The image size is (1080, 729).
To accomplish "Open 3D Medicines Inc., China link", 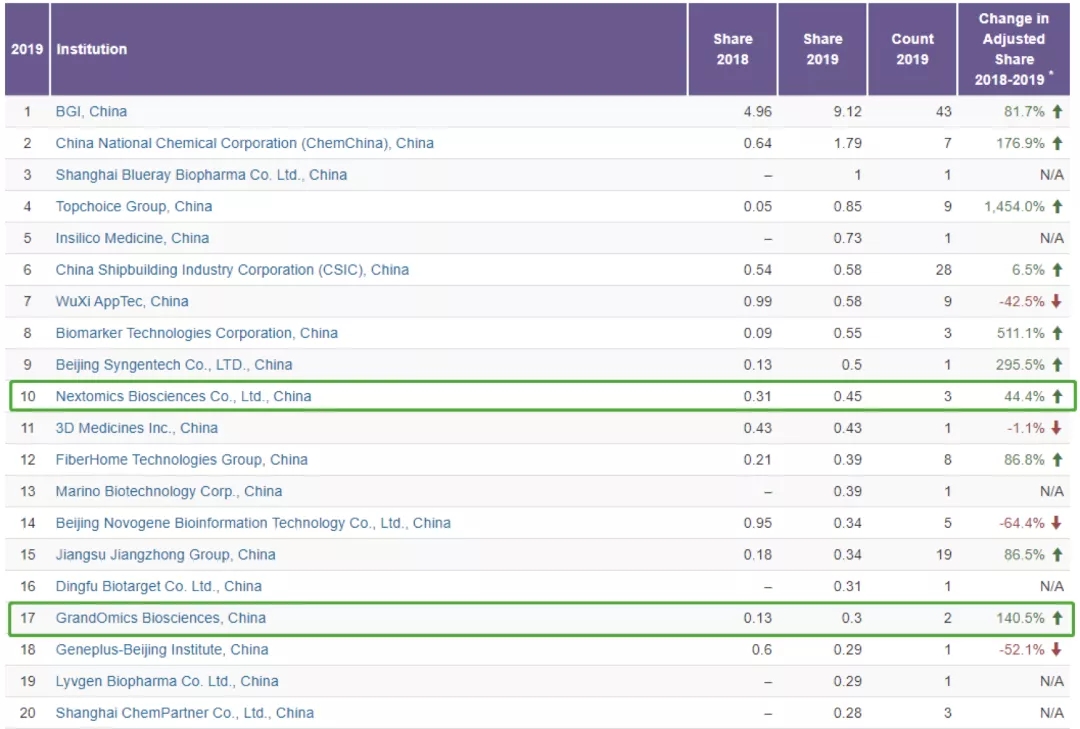I will (136, 429).
